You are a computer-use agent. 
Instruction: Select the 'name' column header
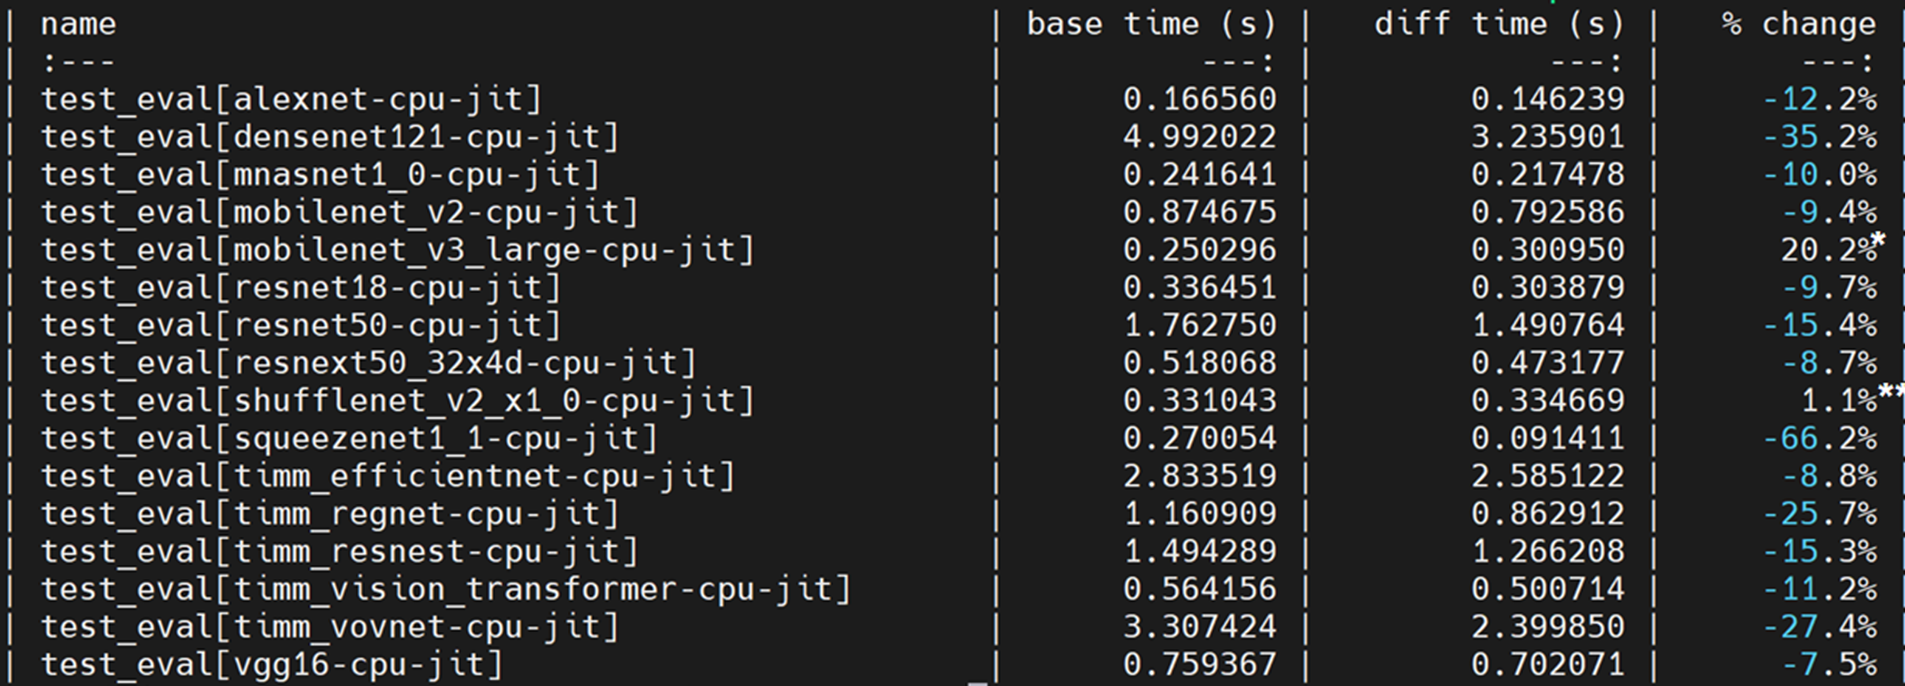pos(78,24)
